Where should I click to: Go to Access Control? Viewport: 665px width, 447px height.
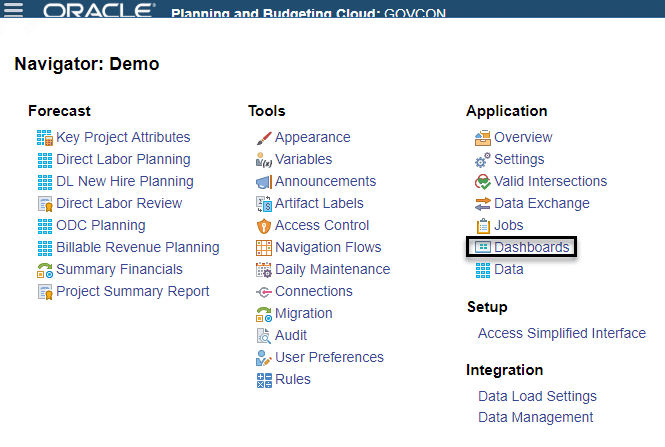pyautogui.click(x=322, y=225)
